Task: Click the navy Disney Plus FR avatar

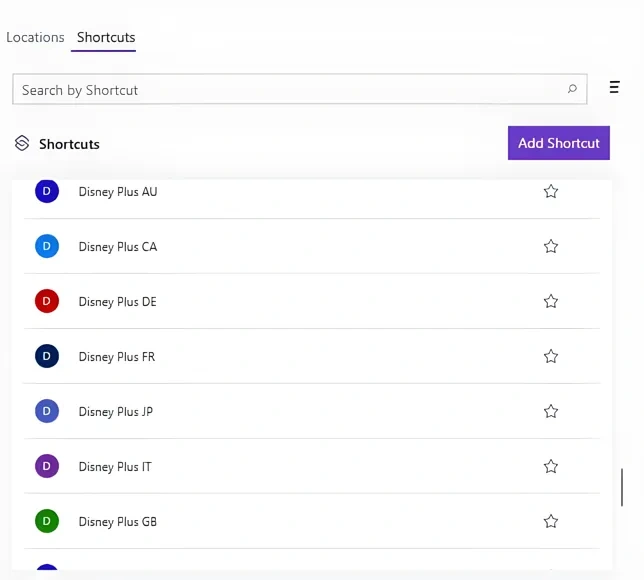Action: click(47, 356)
